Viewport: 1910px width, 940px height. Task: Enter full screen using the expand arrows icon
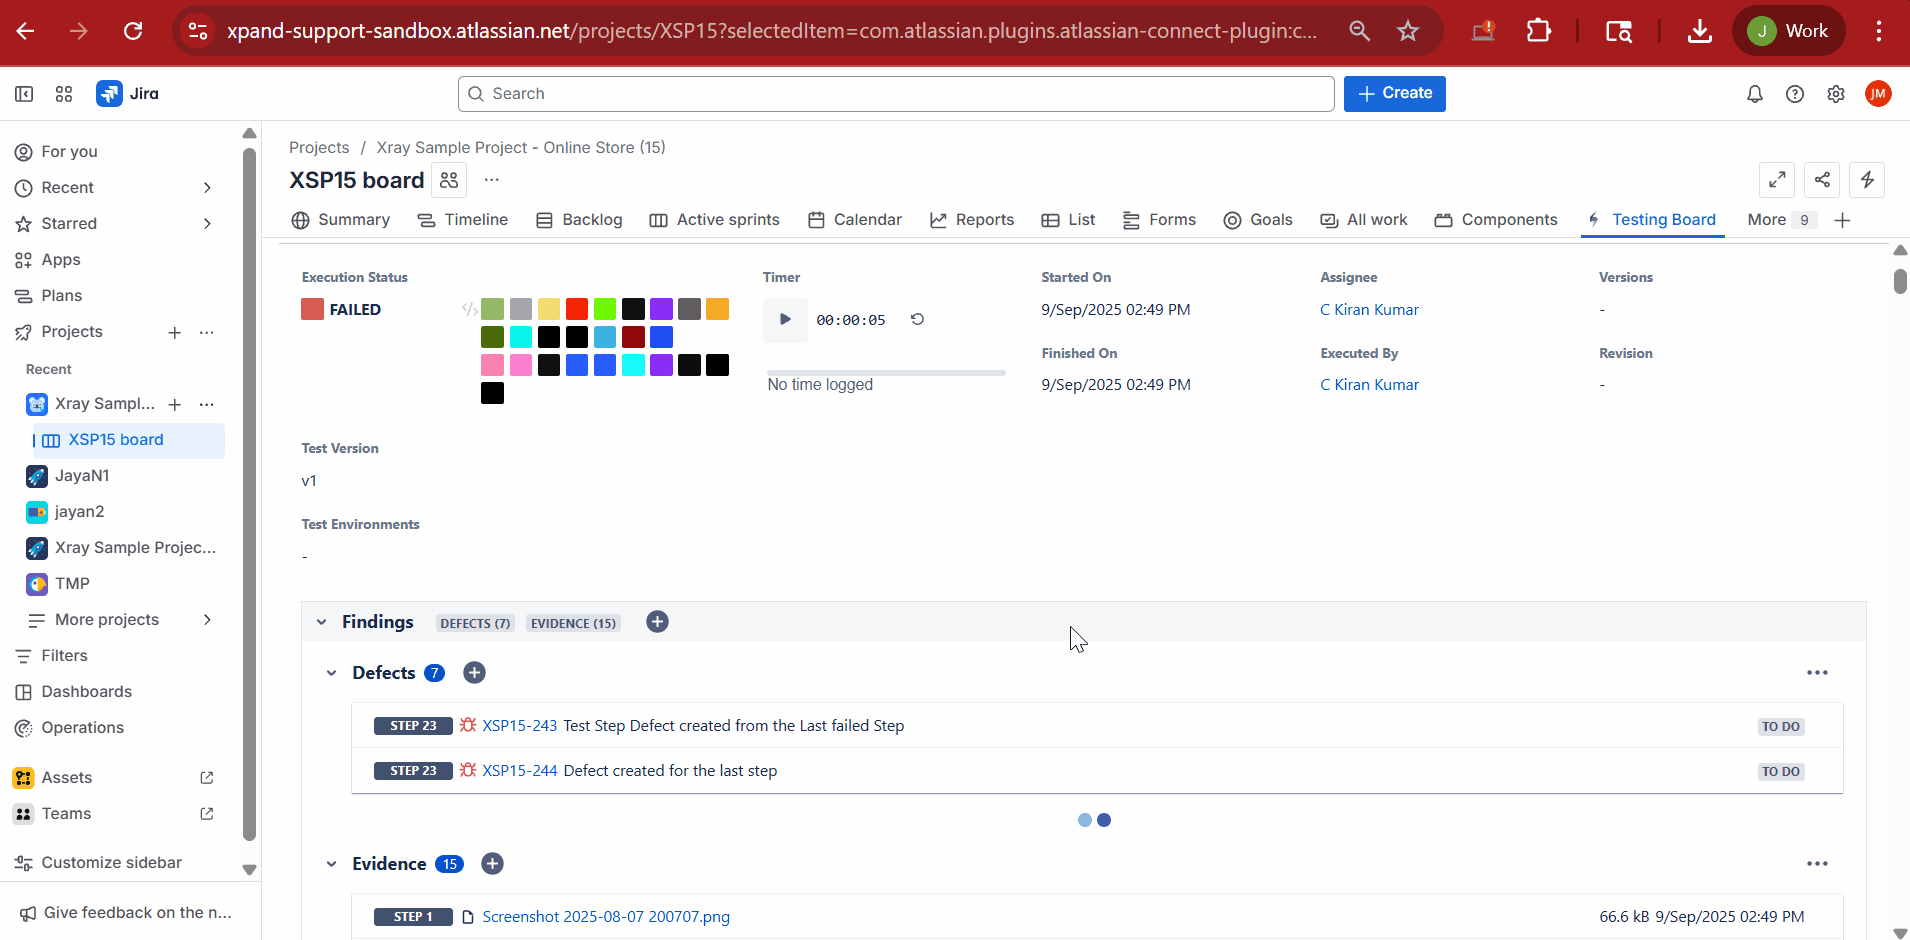coord(1777,180)
